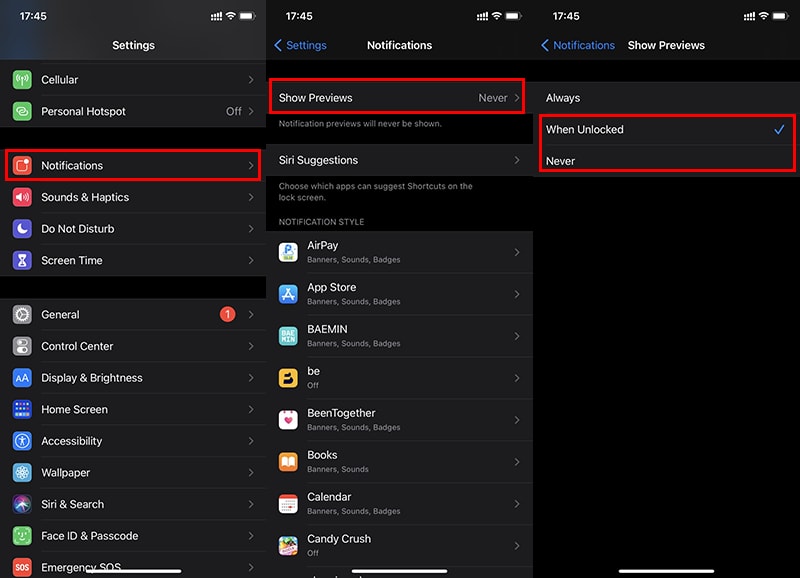Tap the "Accessibility" label
The width and height of the screenshot is (800, 578).
point(71,441)
